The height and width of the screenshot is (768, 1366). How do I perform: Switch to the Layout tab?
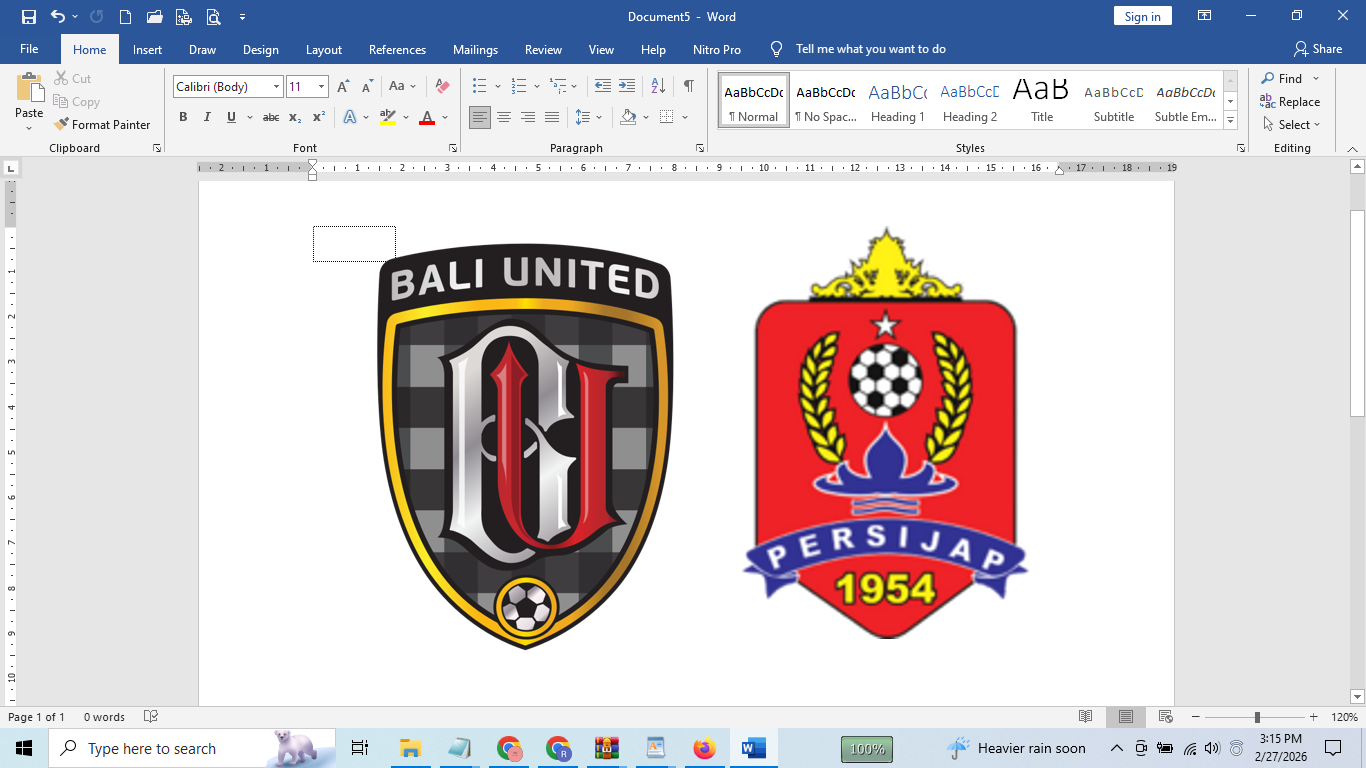pos(324,49)
